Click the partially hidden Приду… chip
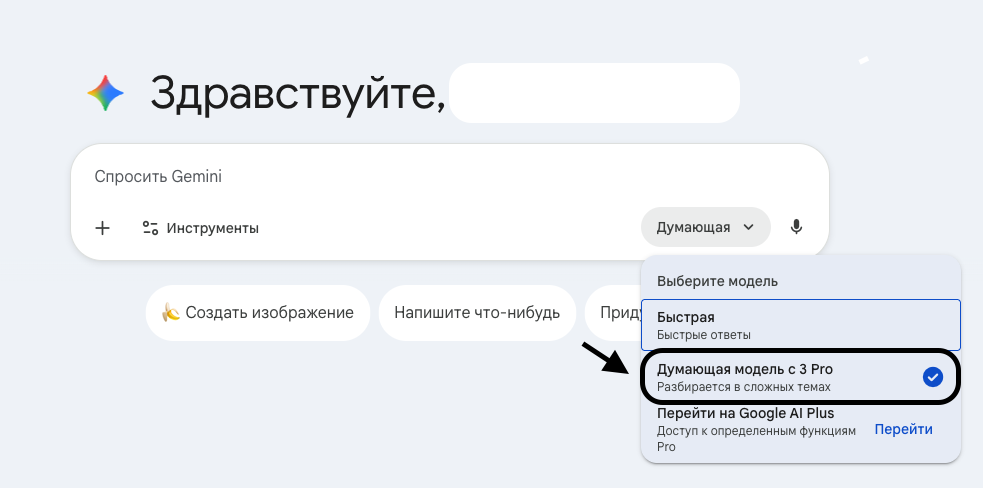Viewport: 983px width, 488px height. [x=612, y=313]
